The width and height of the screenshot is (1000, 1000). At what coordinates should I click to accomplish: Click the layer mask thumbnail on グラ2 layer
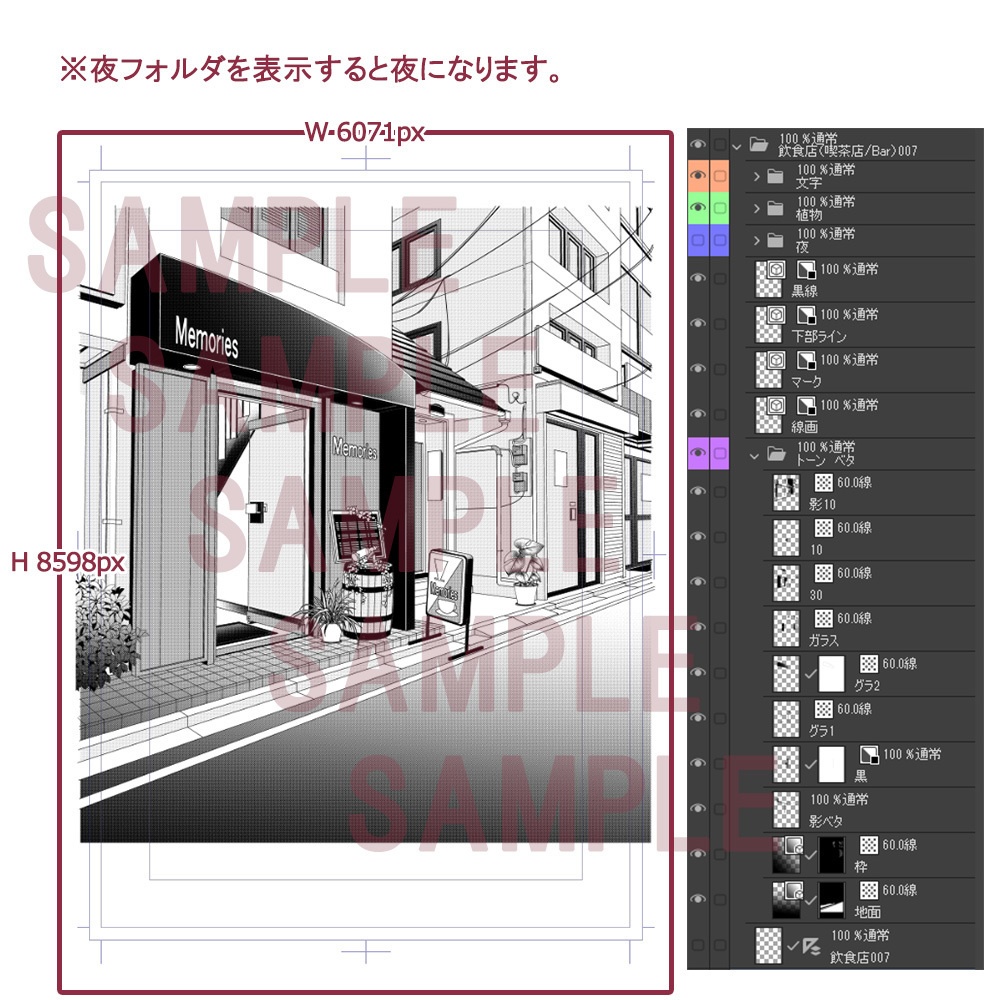832,674
